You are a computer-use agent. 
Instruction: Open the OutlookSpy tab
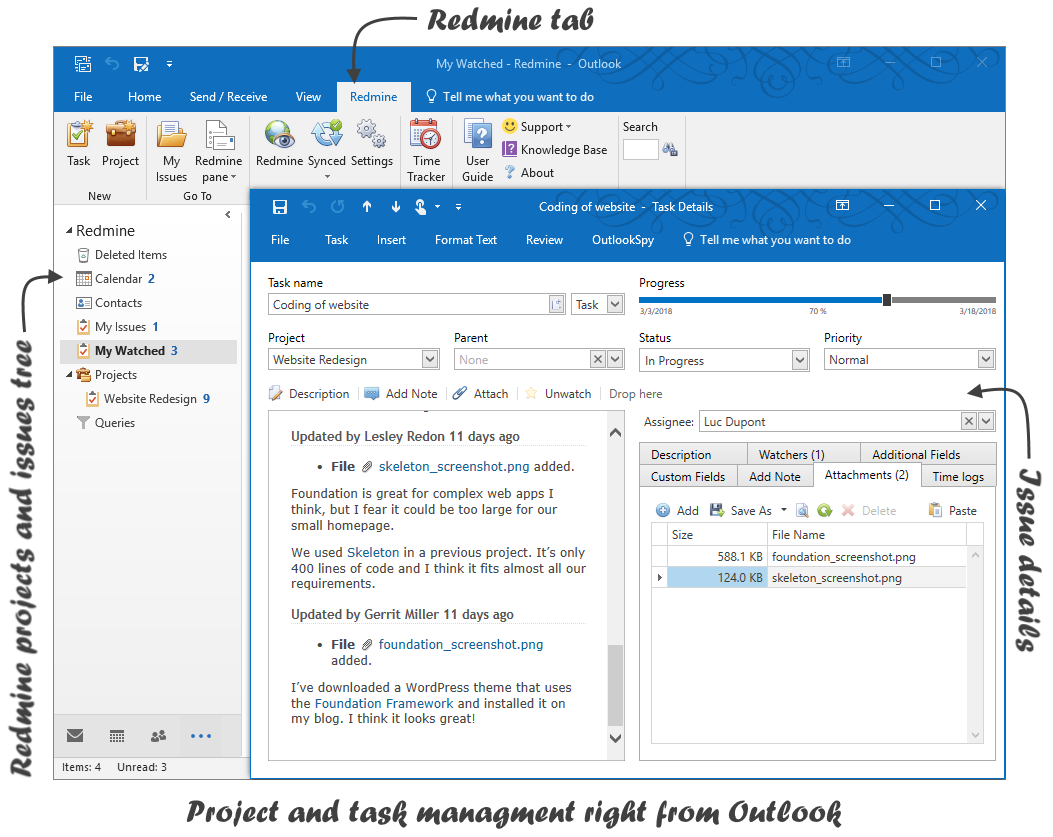point(623,240)
